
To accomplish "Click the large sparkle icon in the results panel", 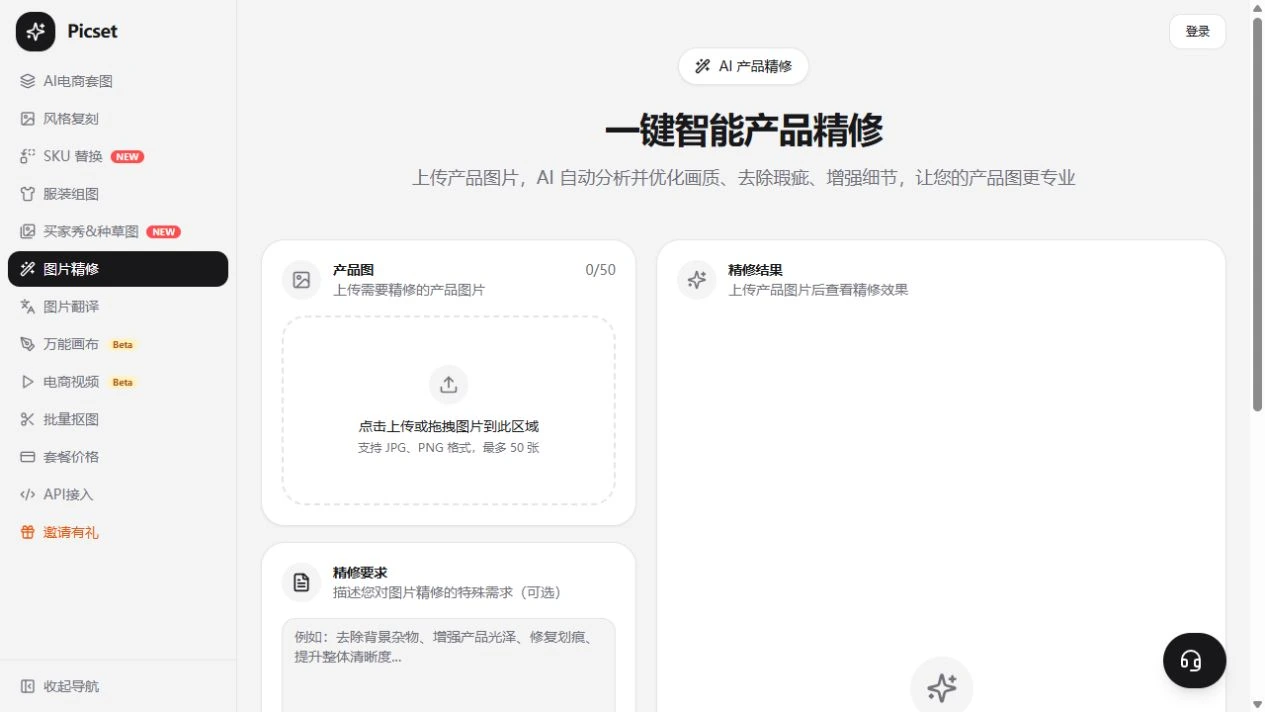I will click(x=941, y=687).
